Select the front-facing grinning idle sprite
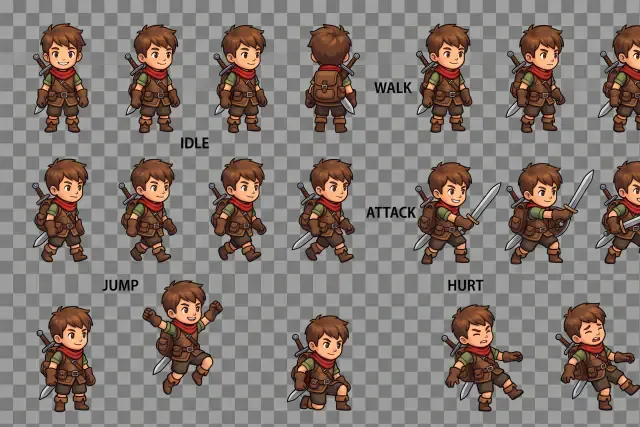The height and width of the screenshot is (427, 640). (x=61, y=78)
